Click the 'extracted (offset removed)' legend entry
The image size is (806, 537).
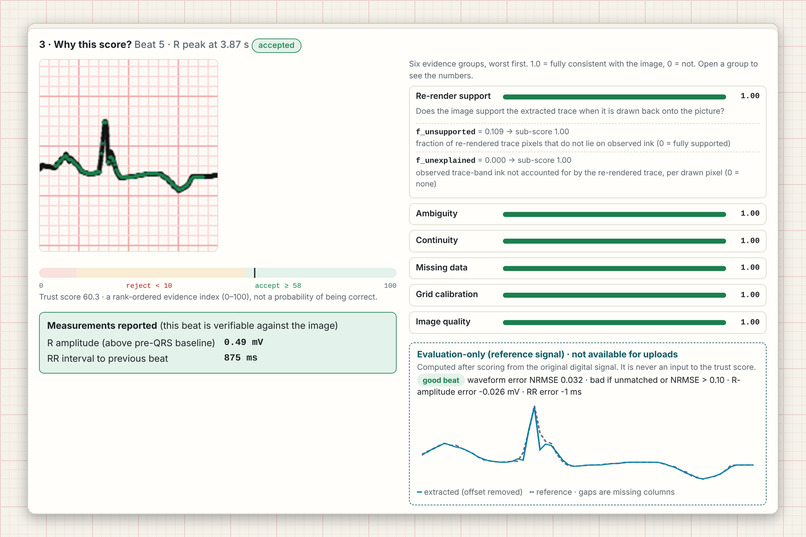point(469,492)
